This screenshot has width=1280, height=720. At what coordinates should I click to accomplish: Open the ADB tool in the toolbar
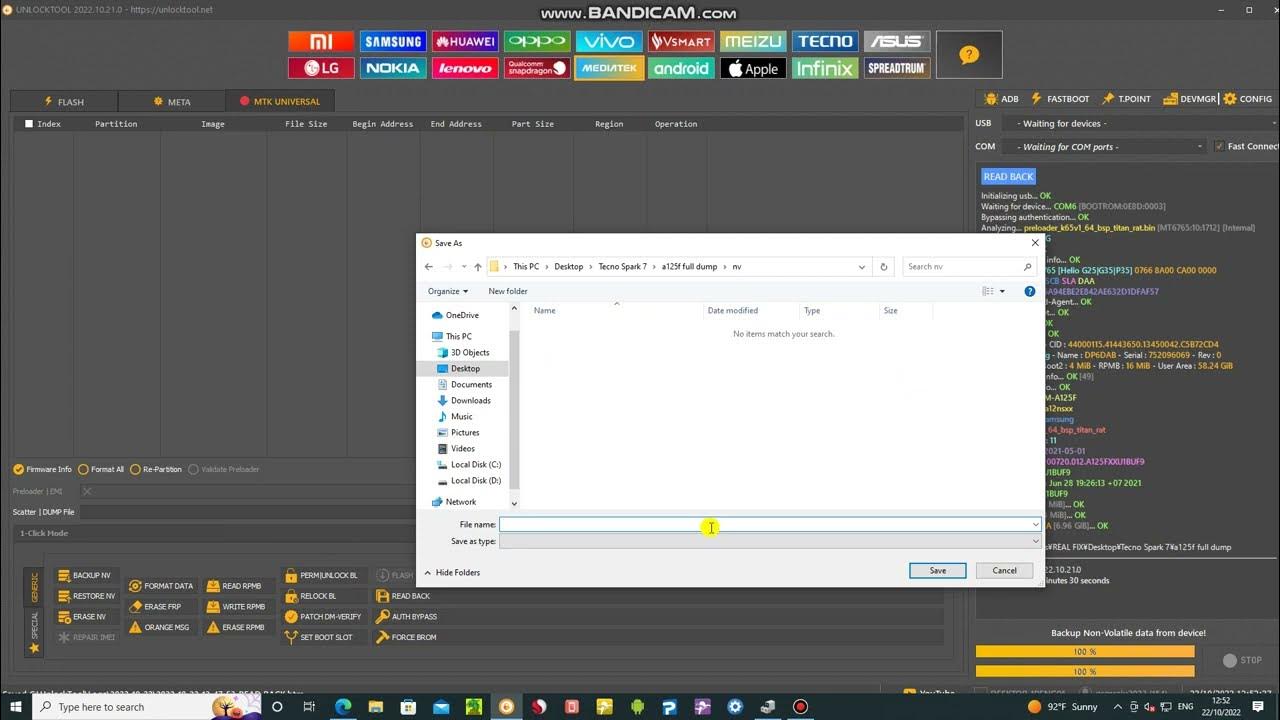point(1002,99)
